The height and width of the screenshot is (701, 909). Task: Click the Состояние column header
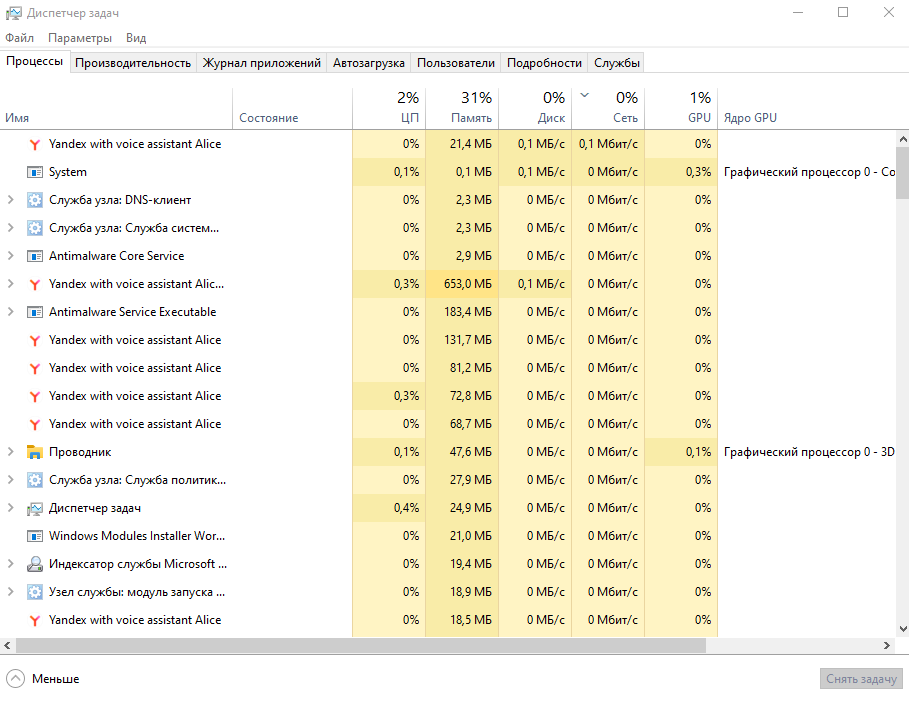[x=292, y=108]
